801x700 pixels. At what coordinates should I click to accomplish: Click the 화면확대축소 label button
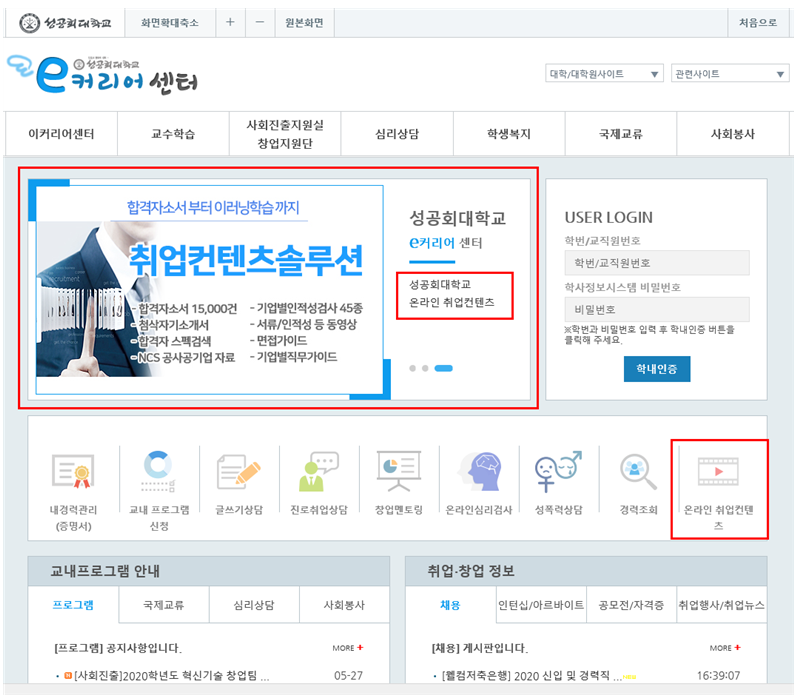(170, 22)
